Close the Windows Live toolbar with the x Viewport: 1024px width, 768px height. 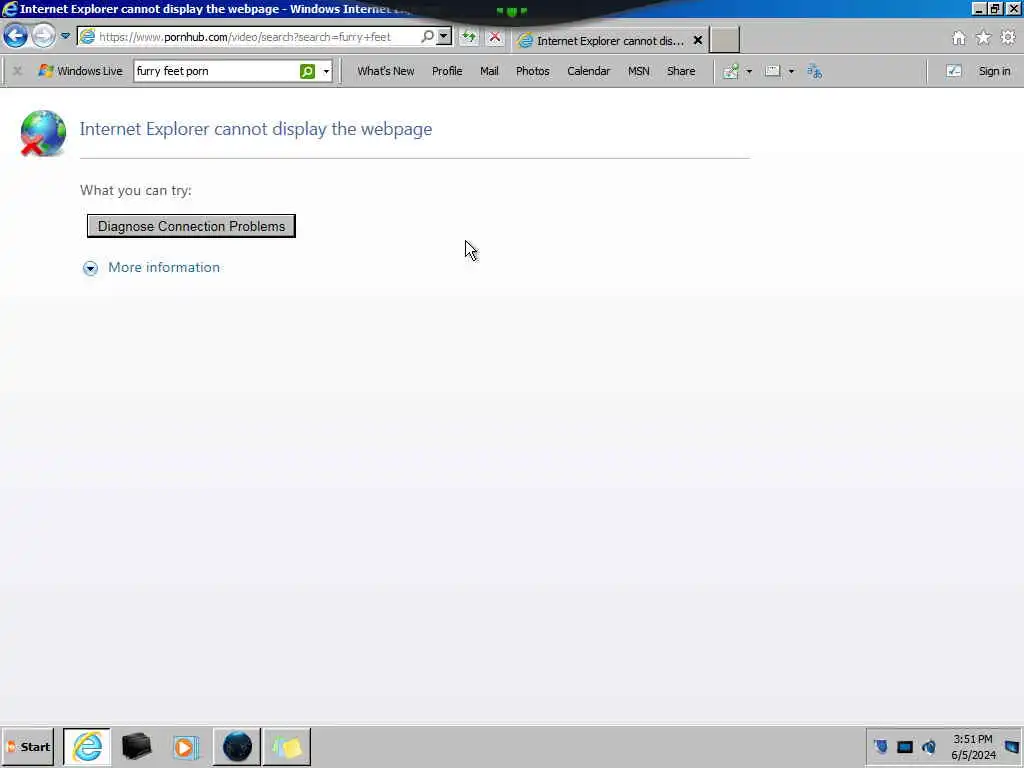[18, 71]
